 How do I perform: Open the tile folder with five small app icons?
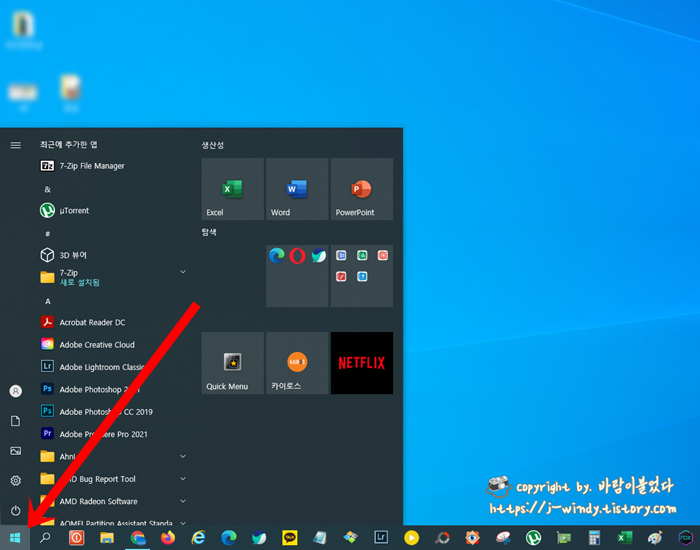coord(362,276)
